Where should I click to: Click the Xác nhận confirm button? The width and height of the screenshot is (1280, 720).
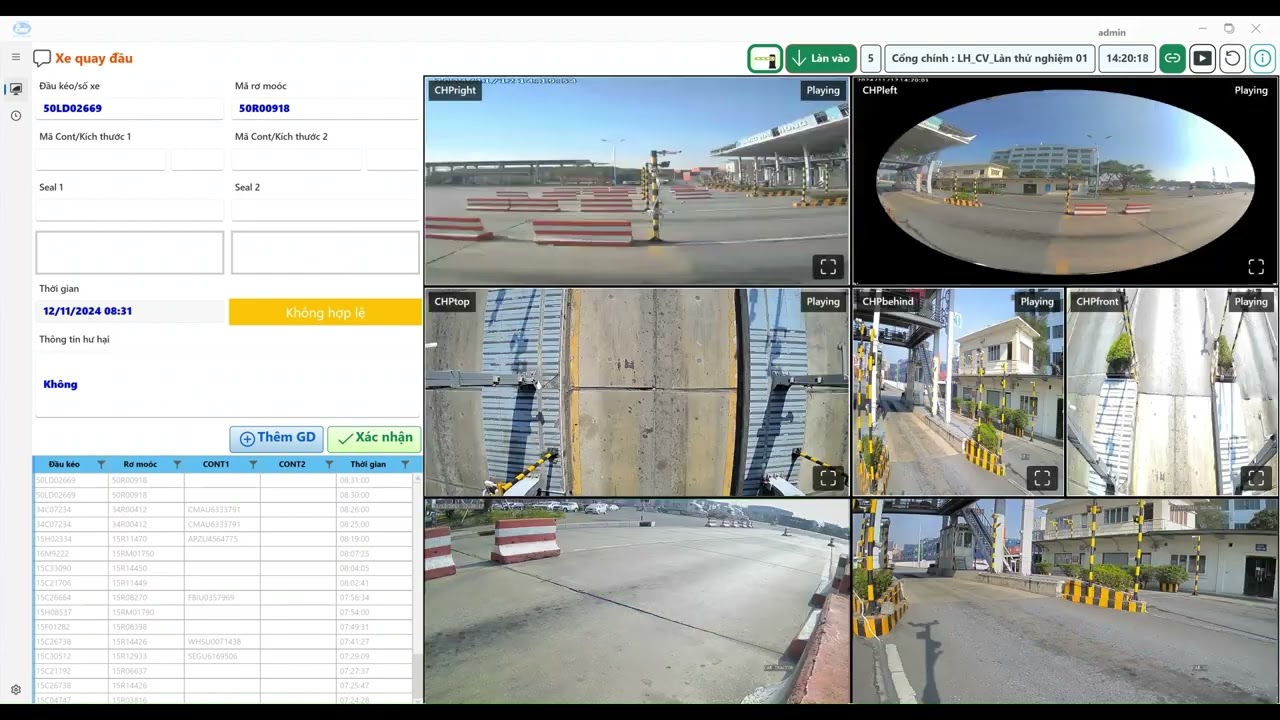coord(374,438)
